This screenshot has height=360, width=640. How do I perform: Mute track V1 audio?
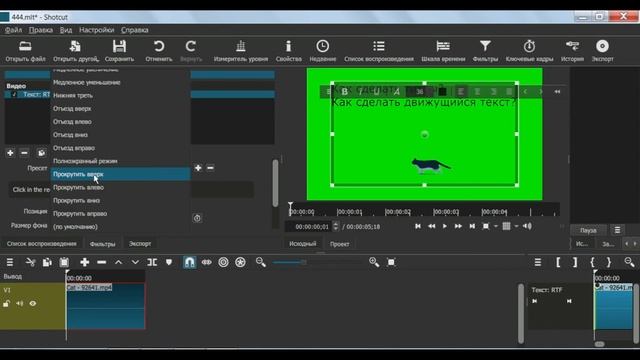[20, 304]
